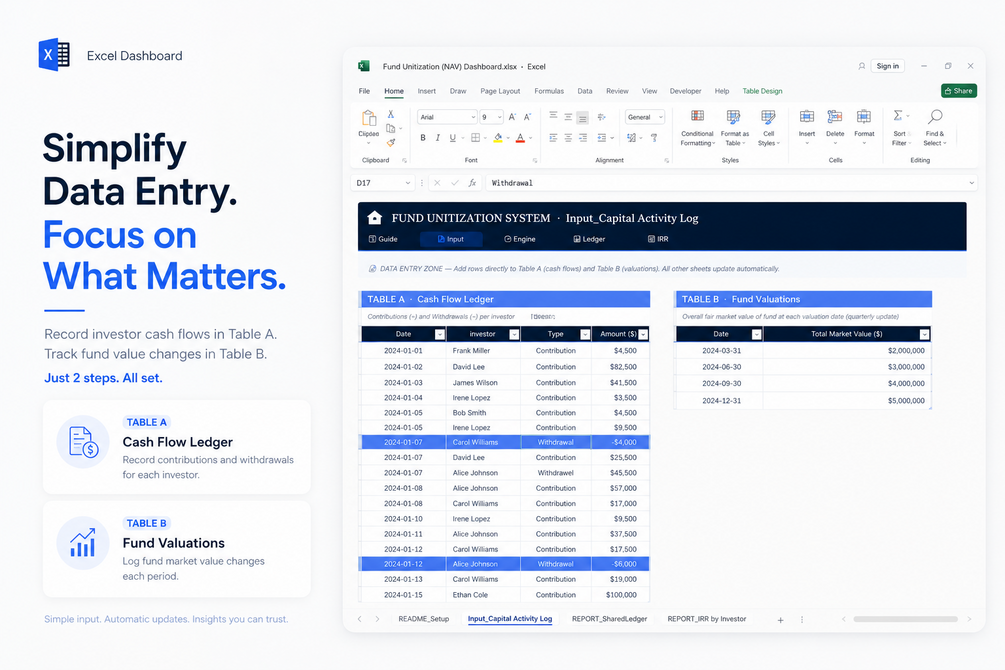Toggle Underline formatting in ribbon
1005x670 pixels.
click(453, 138)
